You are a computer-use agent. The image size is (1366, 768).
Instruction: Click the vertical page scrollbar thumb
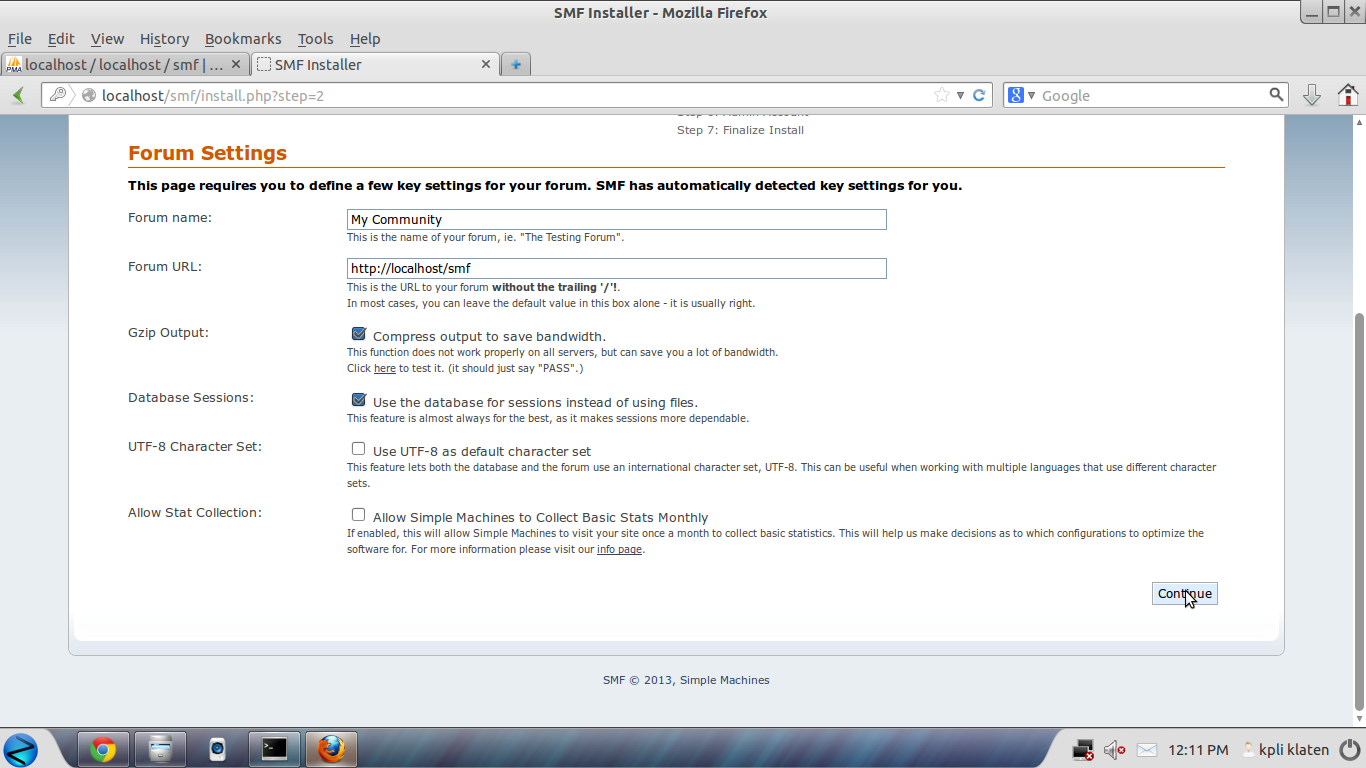click(1358, 510)
